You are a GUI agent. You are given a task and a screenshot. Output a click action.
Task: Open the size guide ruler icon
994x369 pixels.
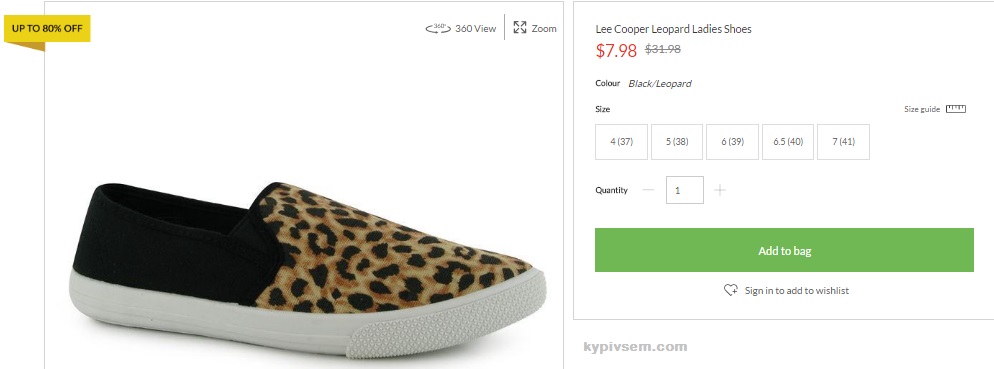click(955, 109)
